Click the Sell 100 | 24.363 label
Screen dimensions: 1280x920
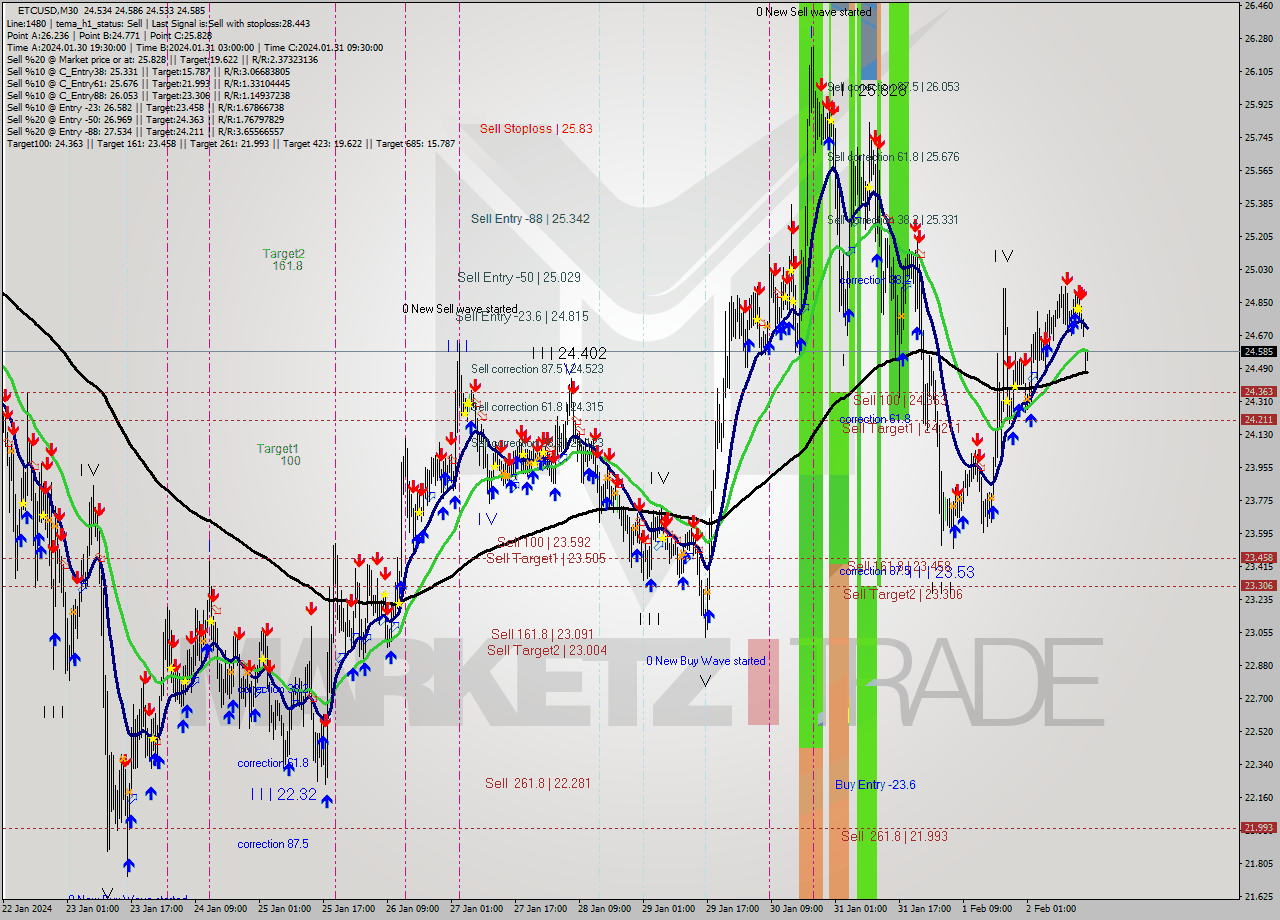click(900, 401)
